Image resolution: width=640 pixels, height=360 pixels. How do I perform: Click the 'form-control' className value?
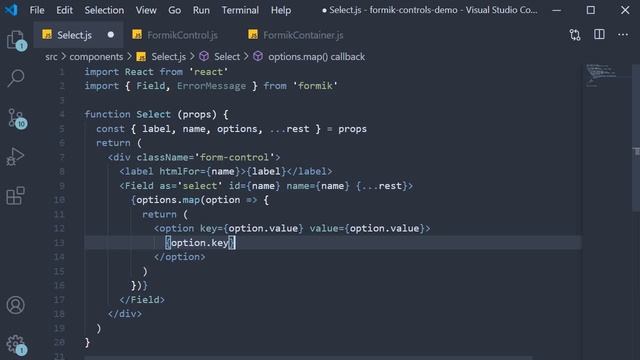[x=234, y=157]
